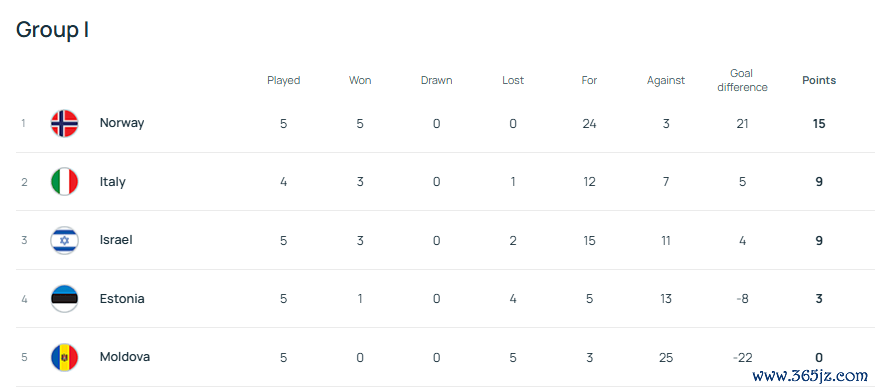Click Moldova's -22 goal difference value
Viewport: 875px width, 391px height.
(742, 357)
